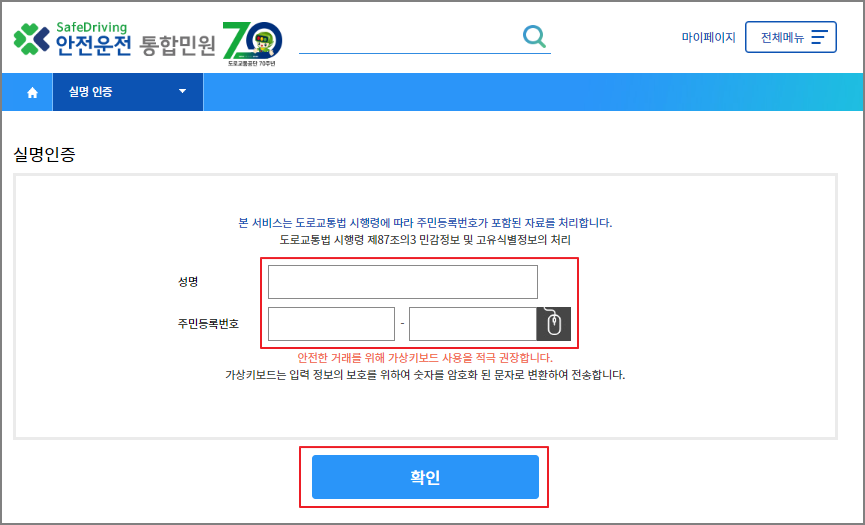
Task: Open the 마이페이지 link
Action: tap(708, 38)
